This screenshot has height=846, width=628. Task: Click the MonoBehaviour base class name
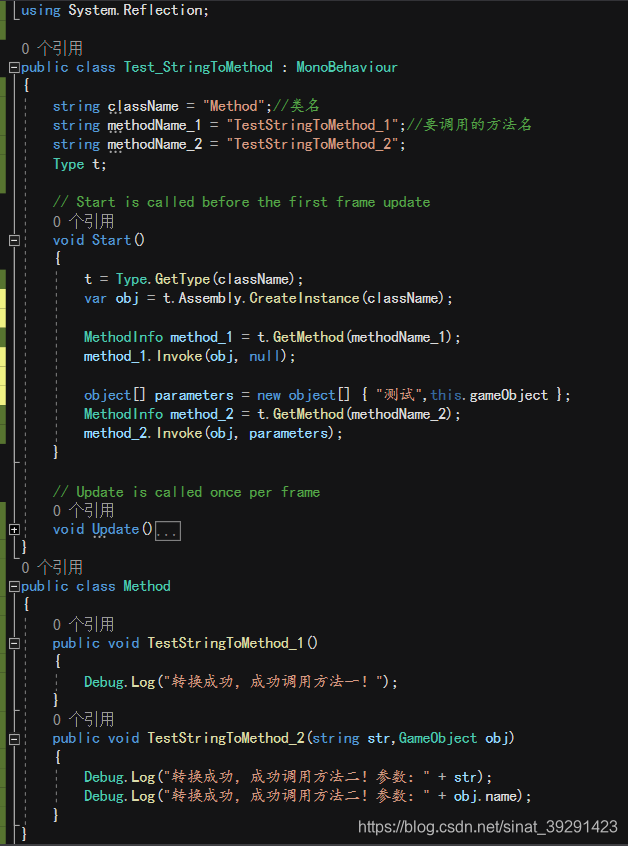tap(347, 67)
